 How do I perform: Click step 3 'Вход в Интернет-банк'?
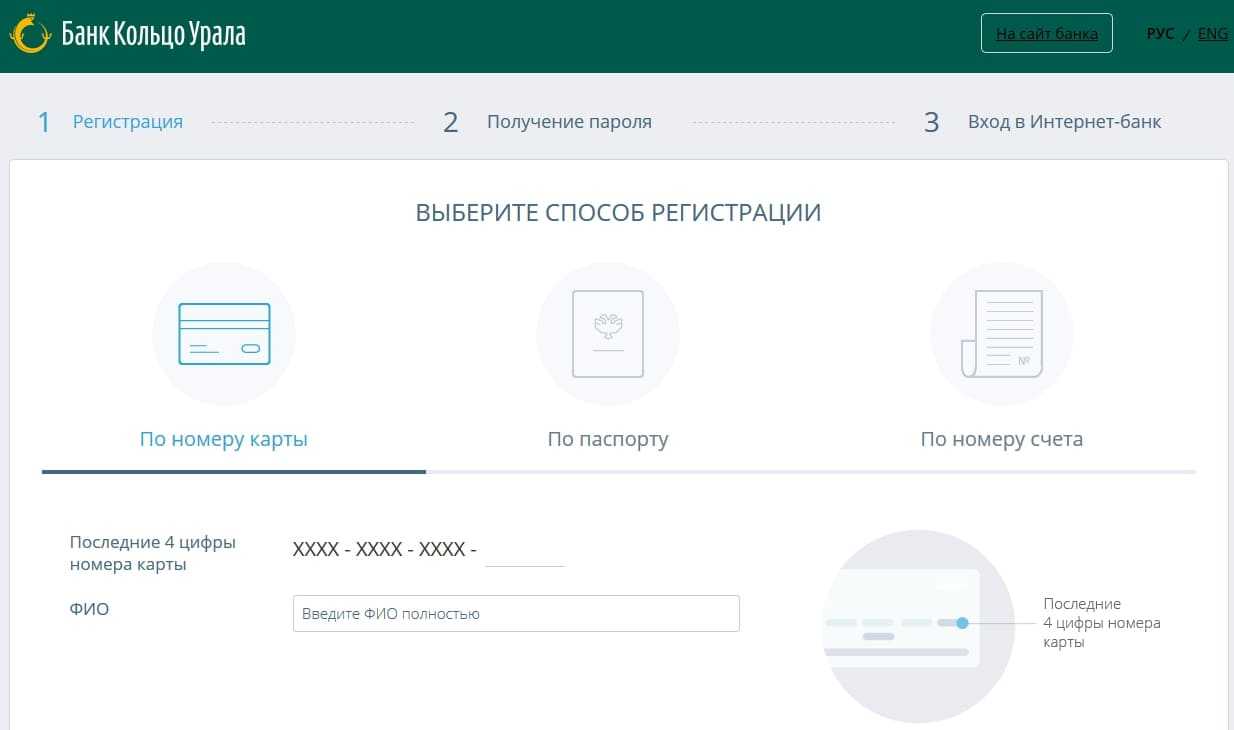click(x=1064, y=122)
